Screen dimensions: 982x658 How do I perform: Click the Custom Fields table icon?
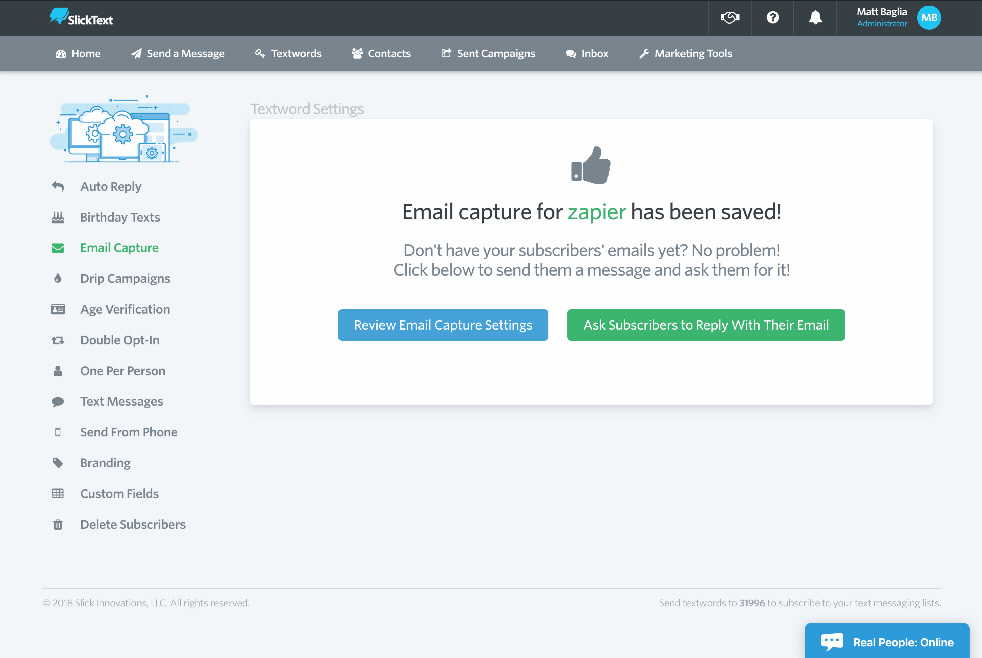point(58,493)
